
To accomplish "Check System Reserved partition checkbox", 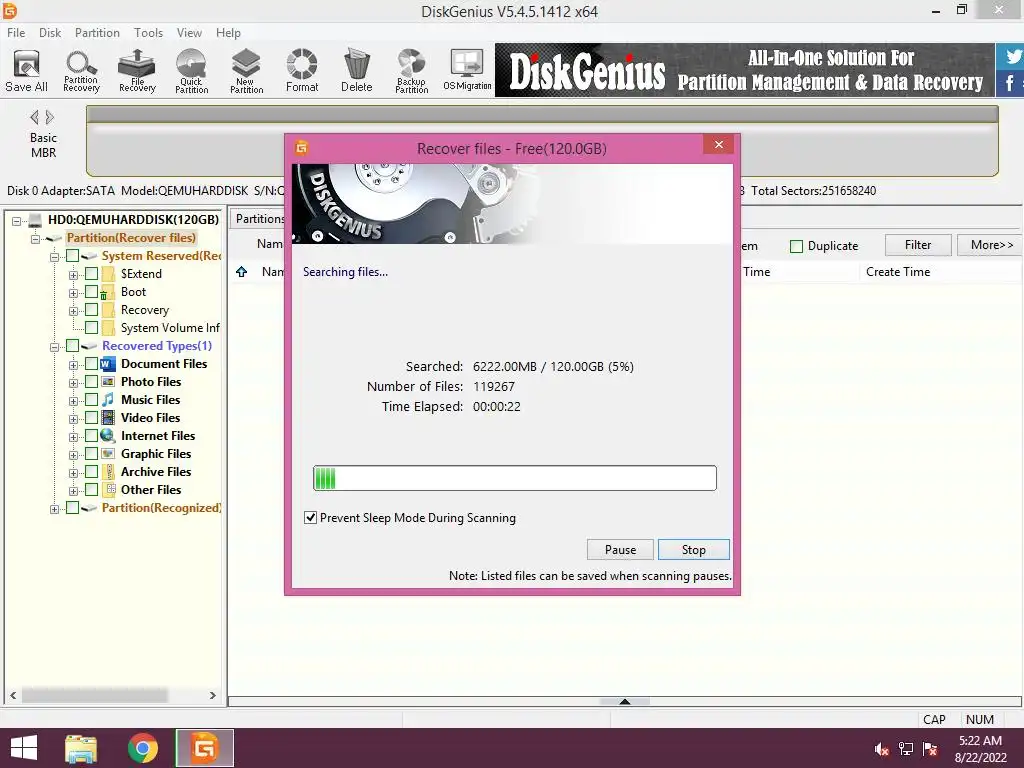I will coord(72,255).
